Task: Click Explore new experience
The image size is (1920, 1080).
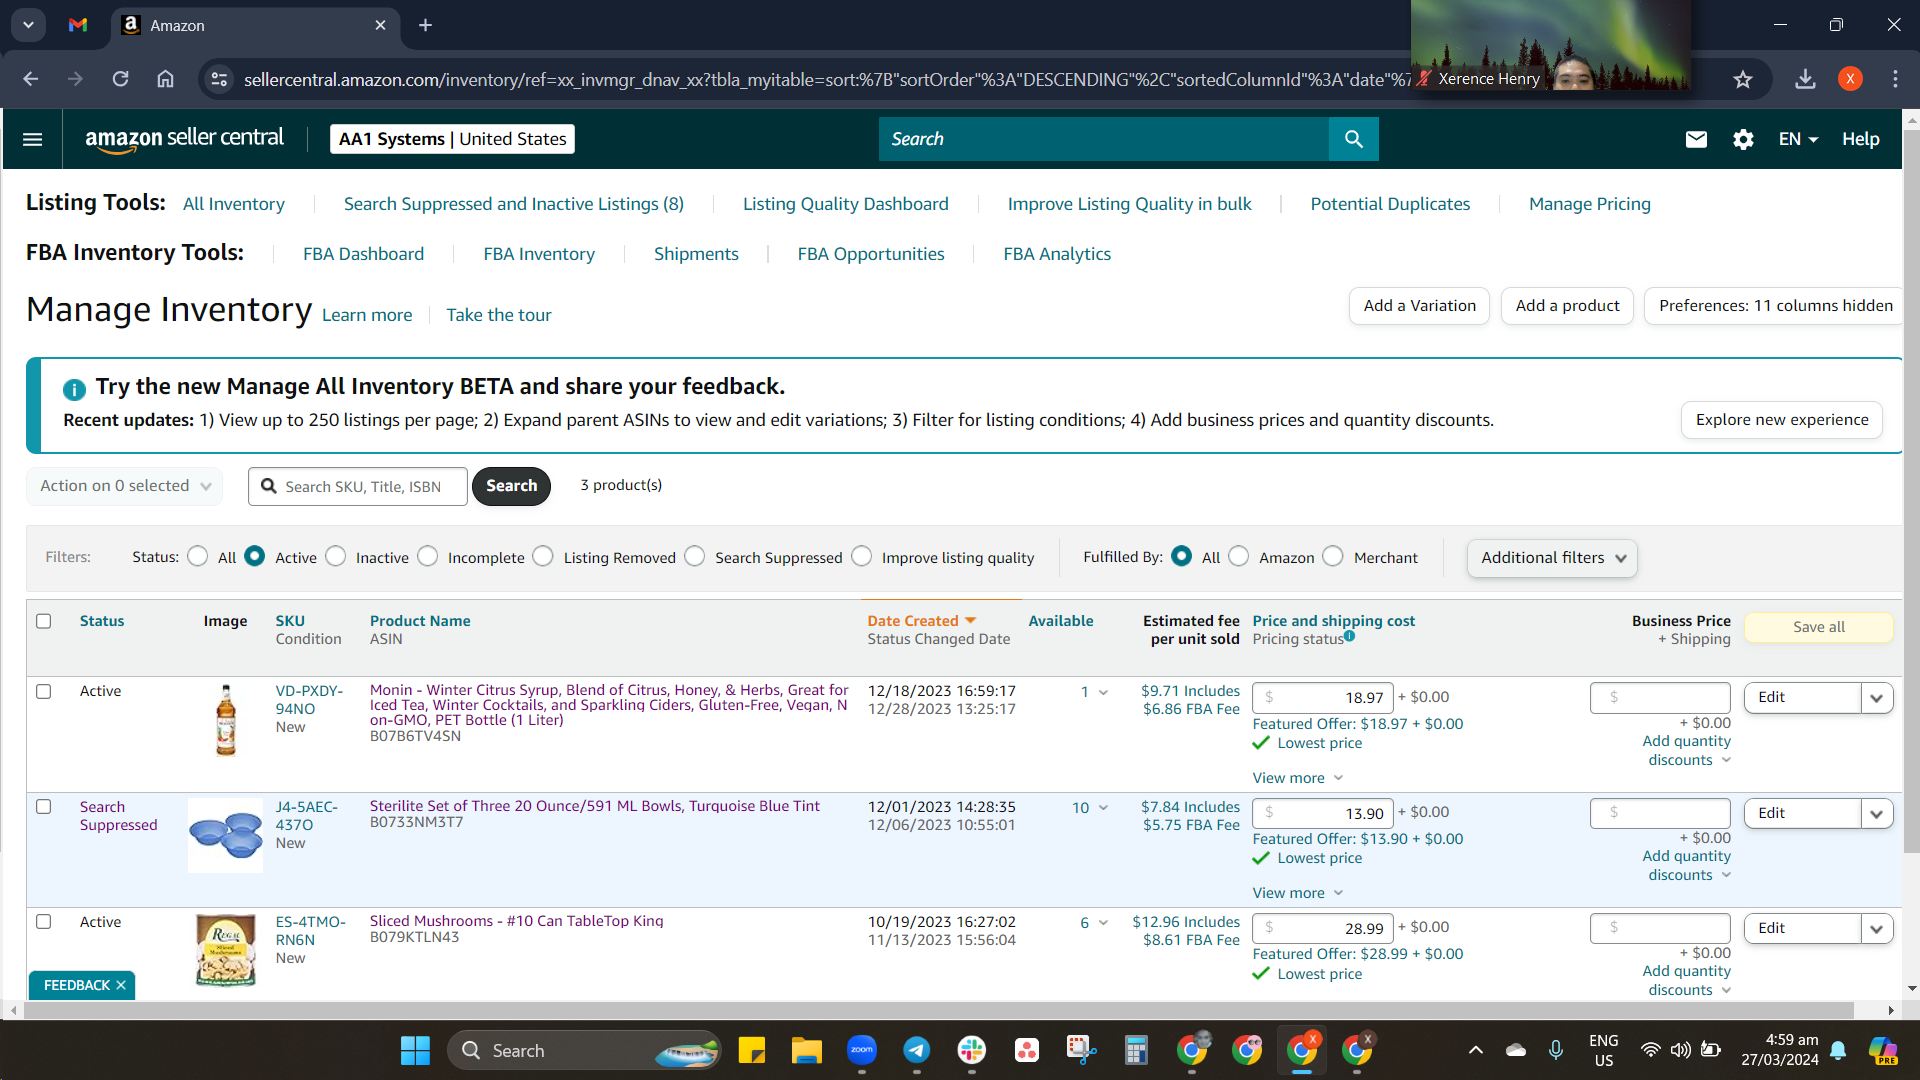Action: pyautogui.click(x=1782, y=420)
